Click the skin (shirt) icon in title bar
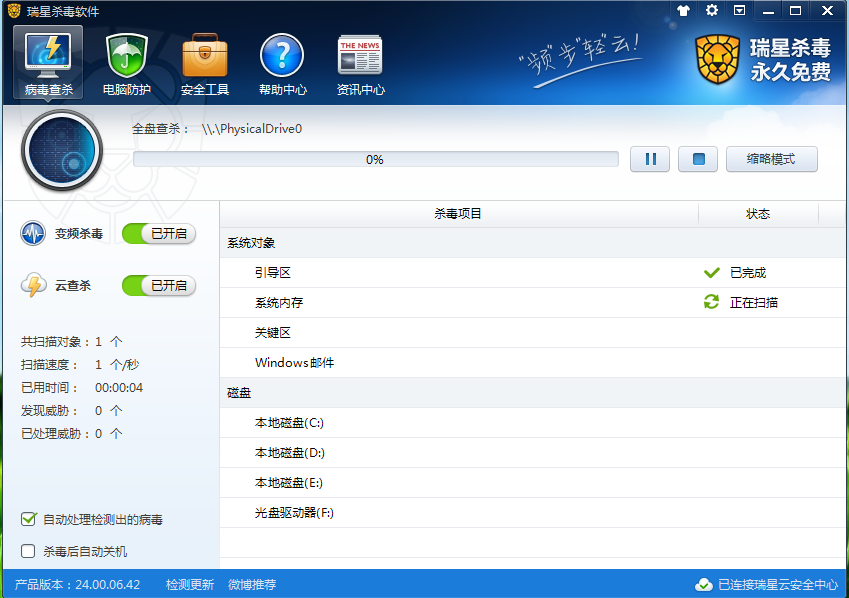The image size is (849, 598). 683,10
